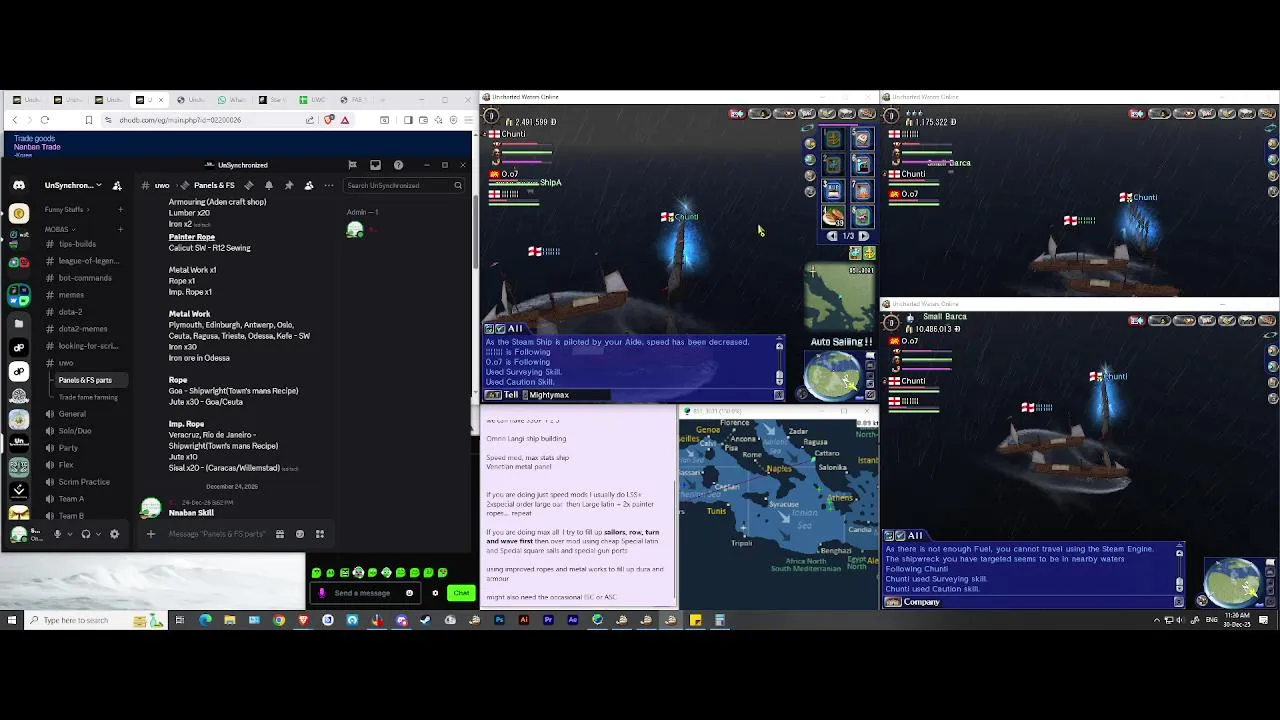Toggle the All chat filter checkbox in main game

coord(501,328)
